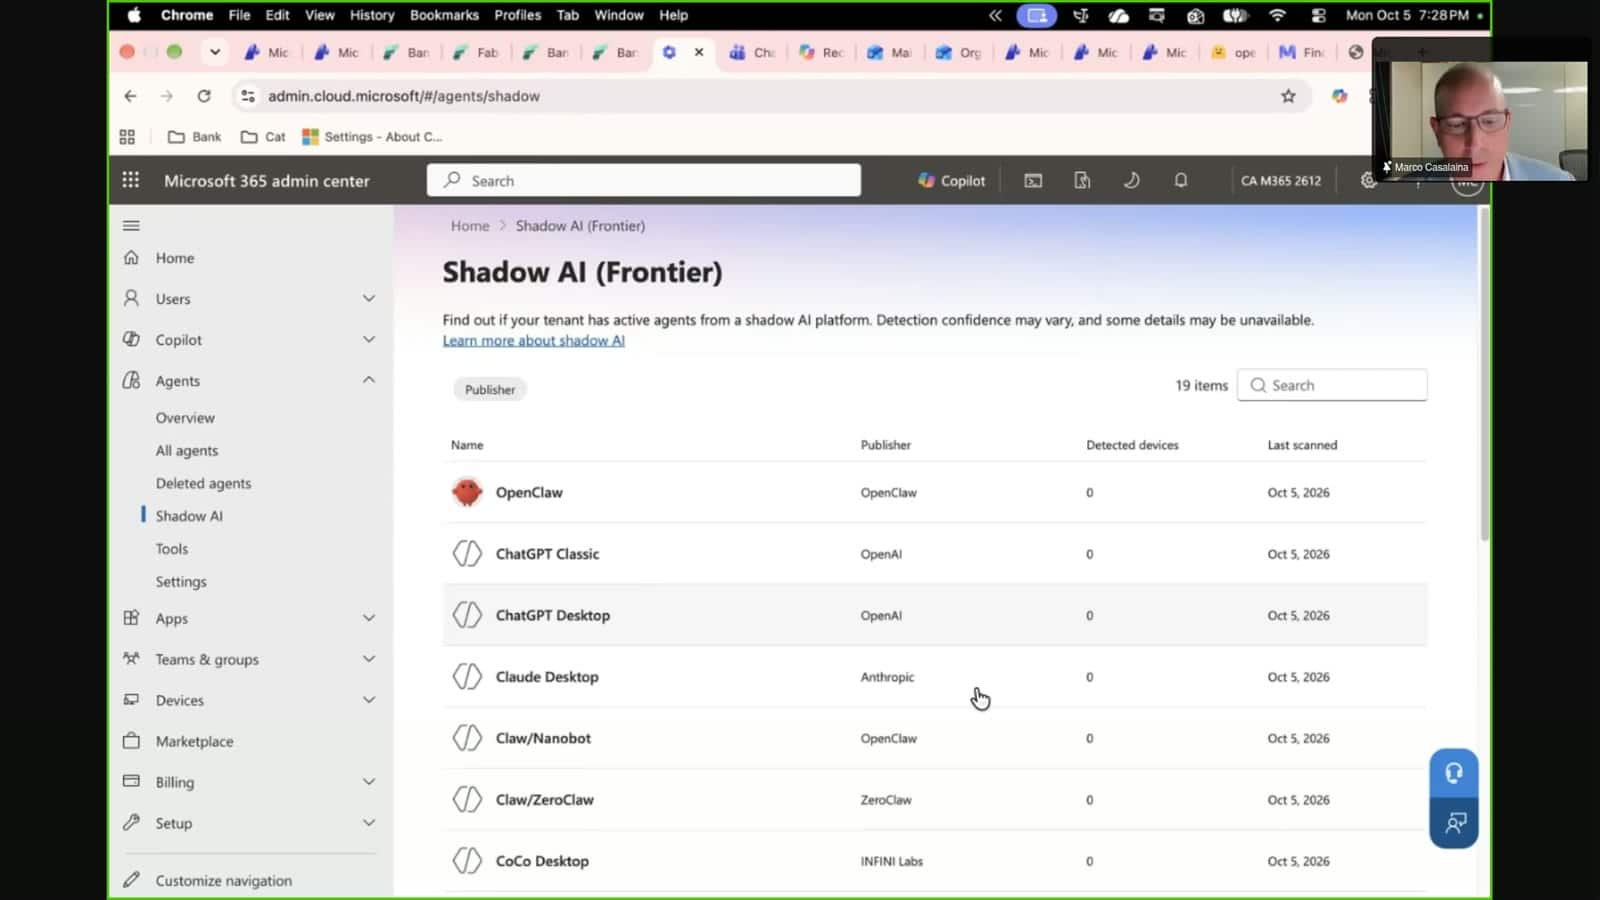Select All agents in sidebar
Image resolution: width=1600 pixels, height=900 pixels.
click(x=187, y=450)
